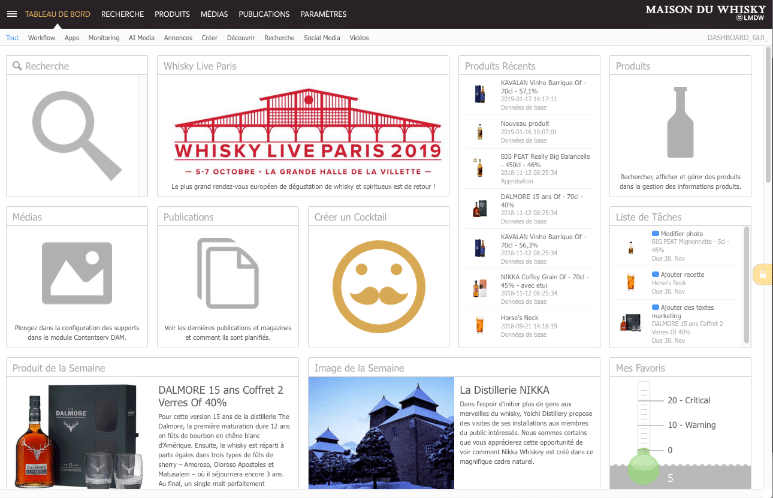Click the yellow lock side tab

click(763, 274)
